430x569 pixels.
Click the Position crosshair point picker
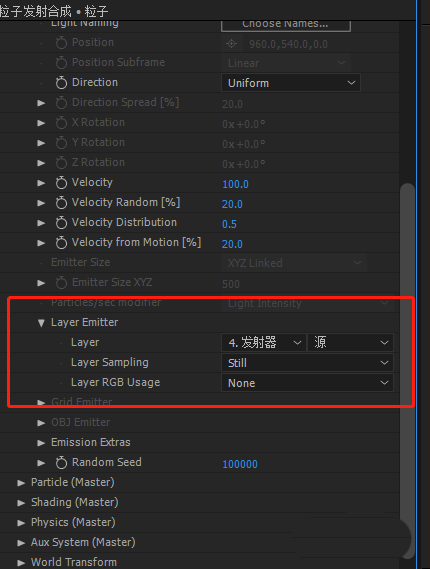click(x=231, y=44)
